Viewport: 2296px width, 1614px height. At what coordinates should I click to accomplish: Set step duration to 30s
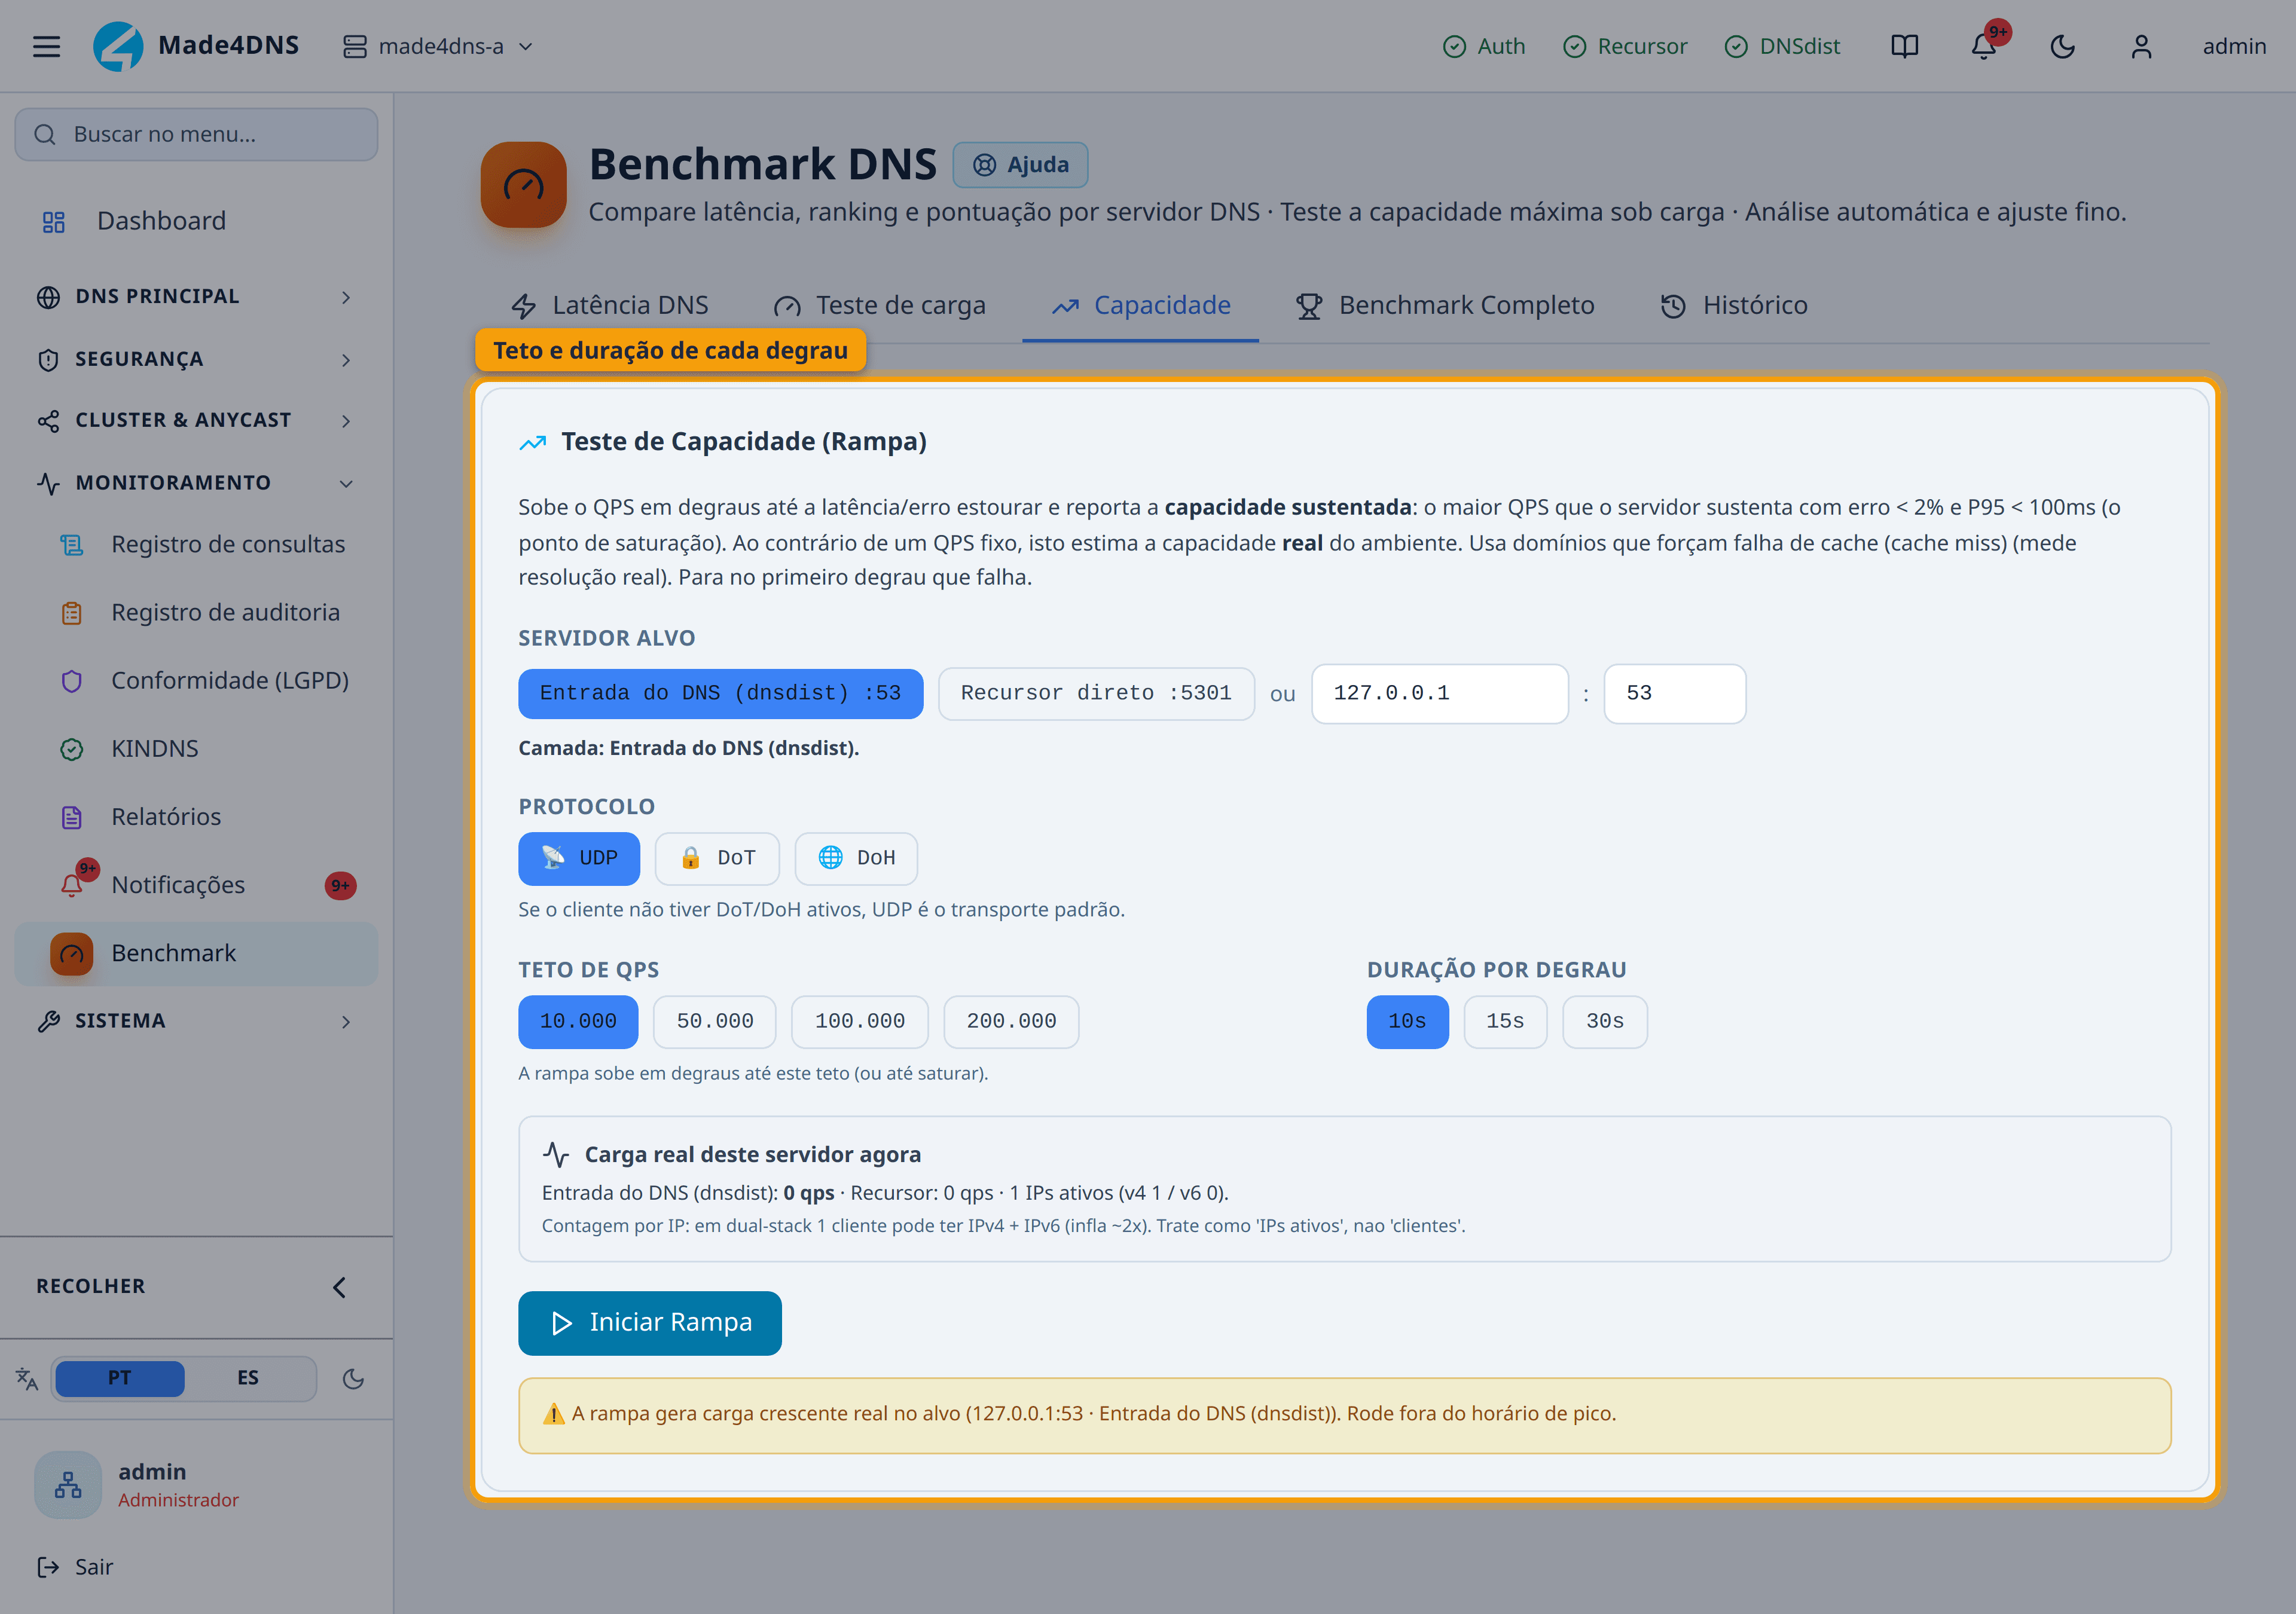point(1605,1021)
